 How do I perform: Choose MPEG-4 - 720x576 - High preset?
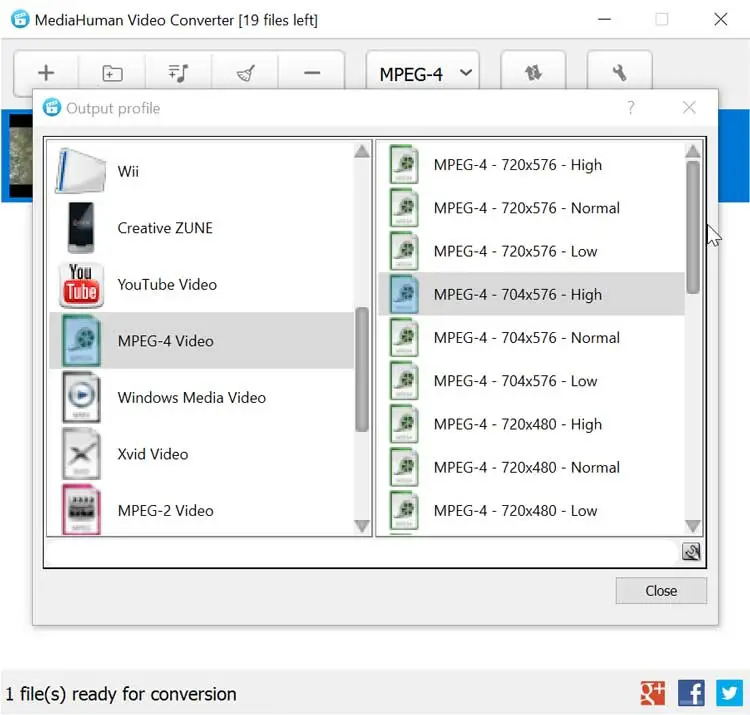pyautogui.click(x=531, y=165)
